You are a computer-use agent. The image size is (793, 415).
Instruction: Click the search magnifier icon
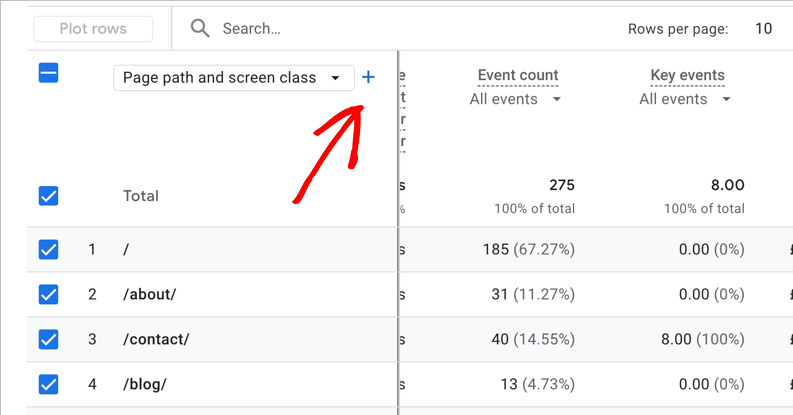tap(200, 29)
